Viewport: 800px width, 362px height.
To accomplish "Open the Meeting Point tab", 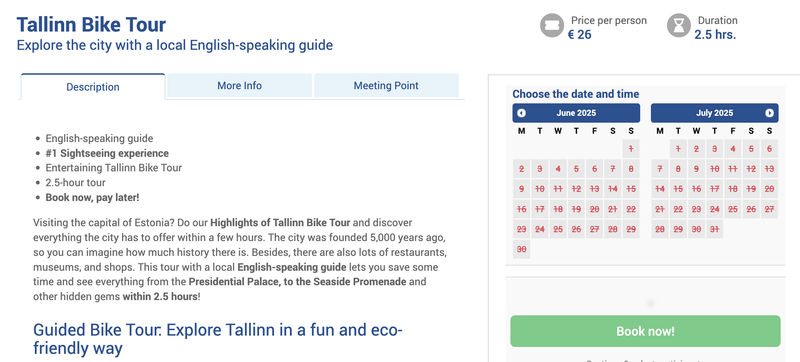I will (x=386, y=86).
